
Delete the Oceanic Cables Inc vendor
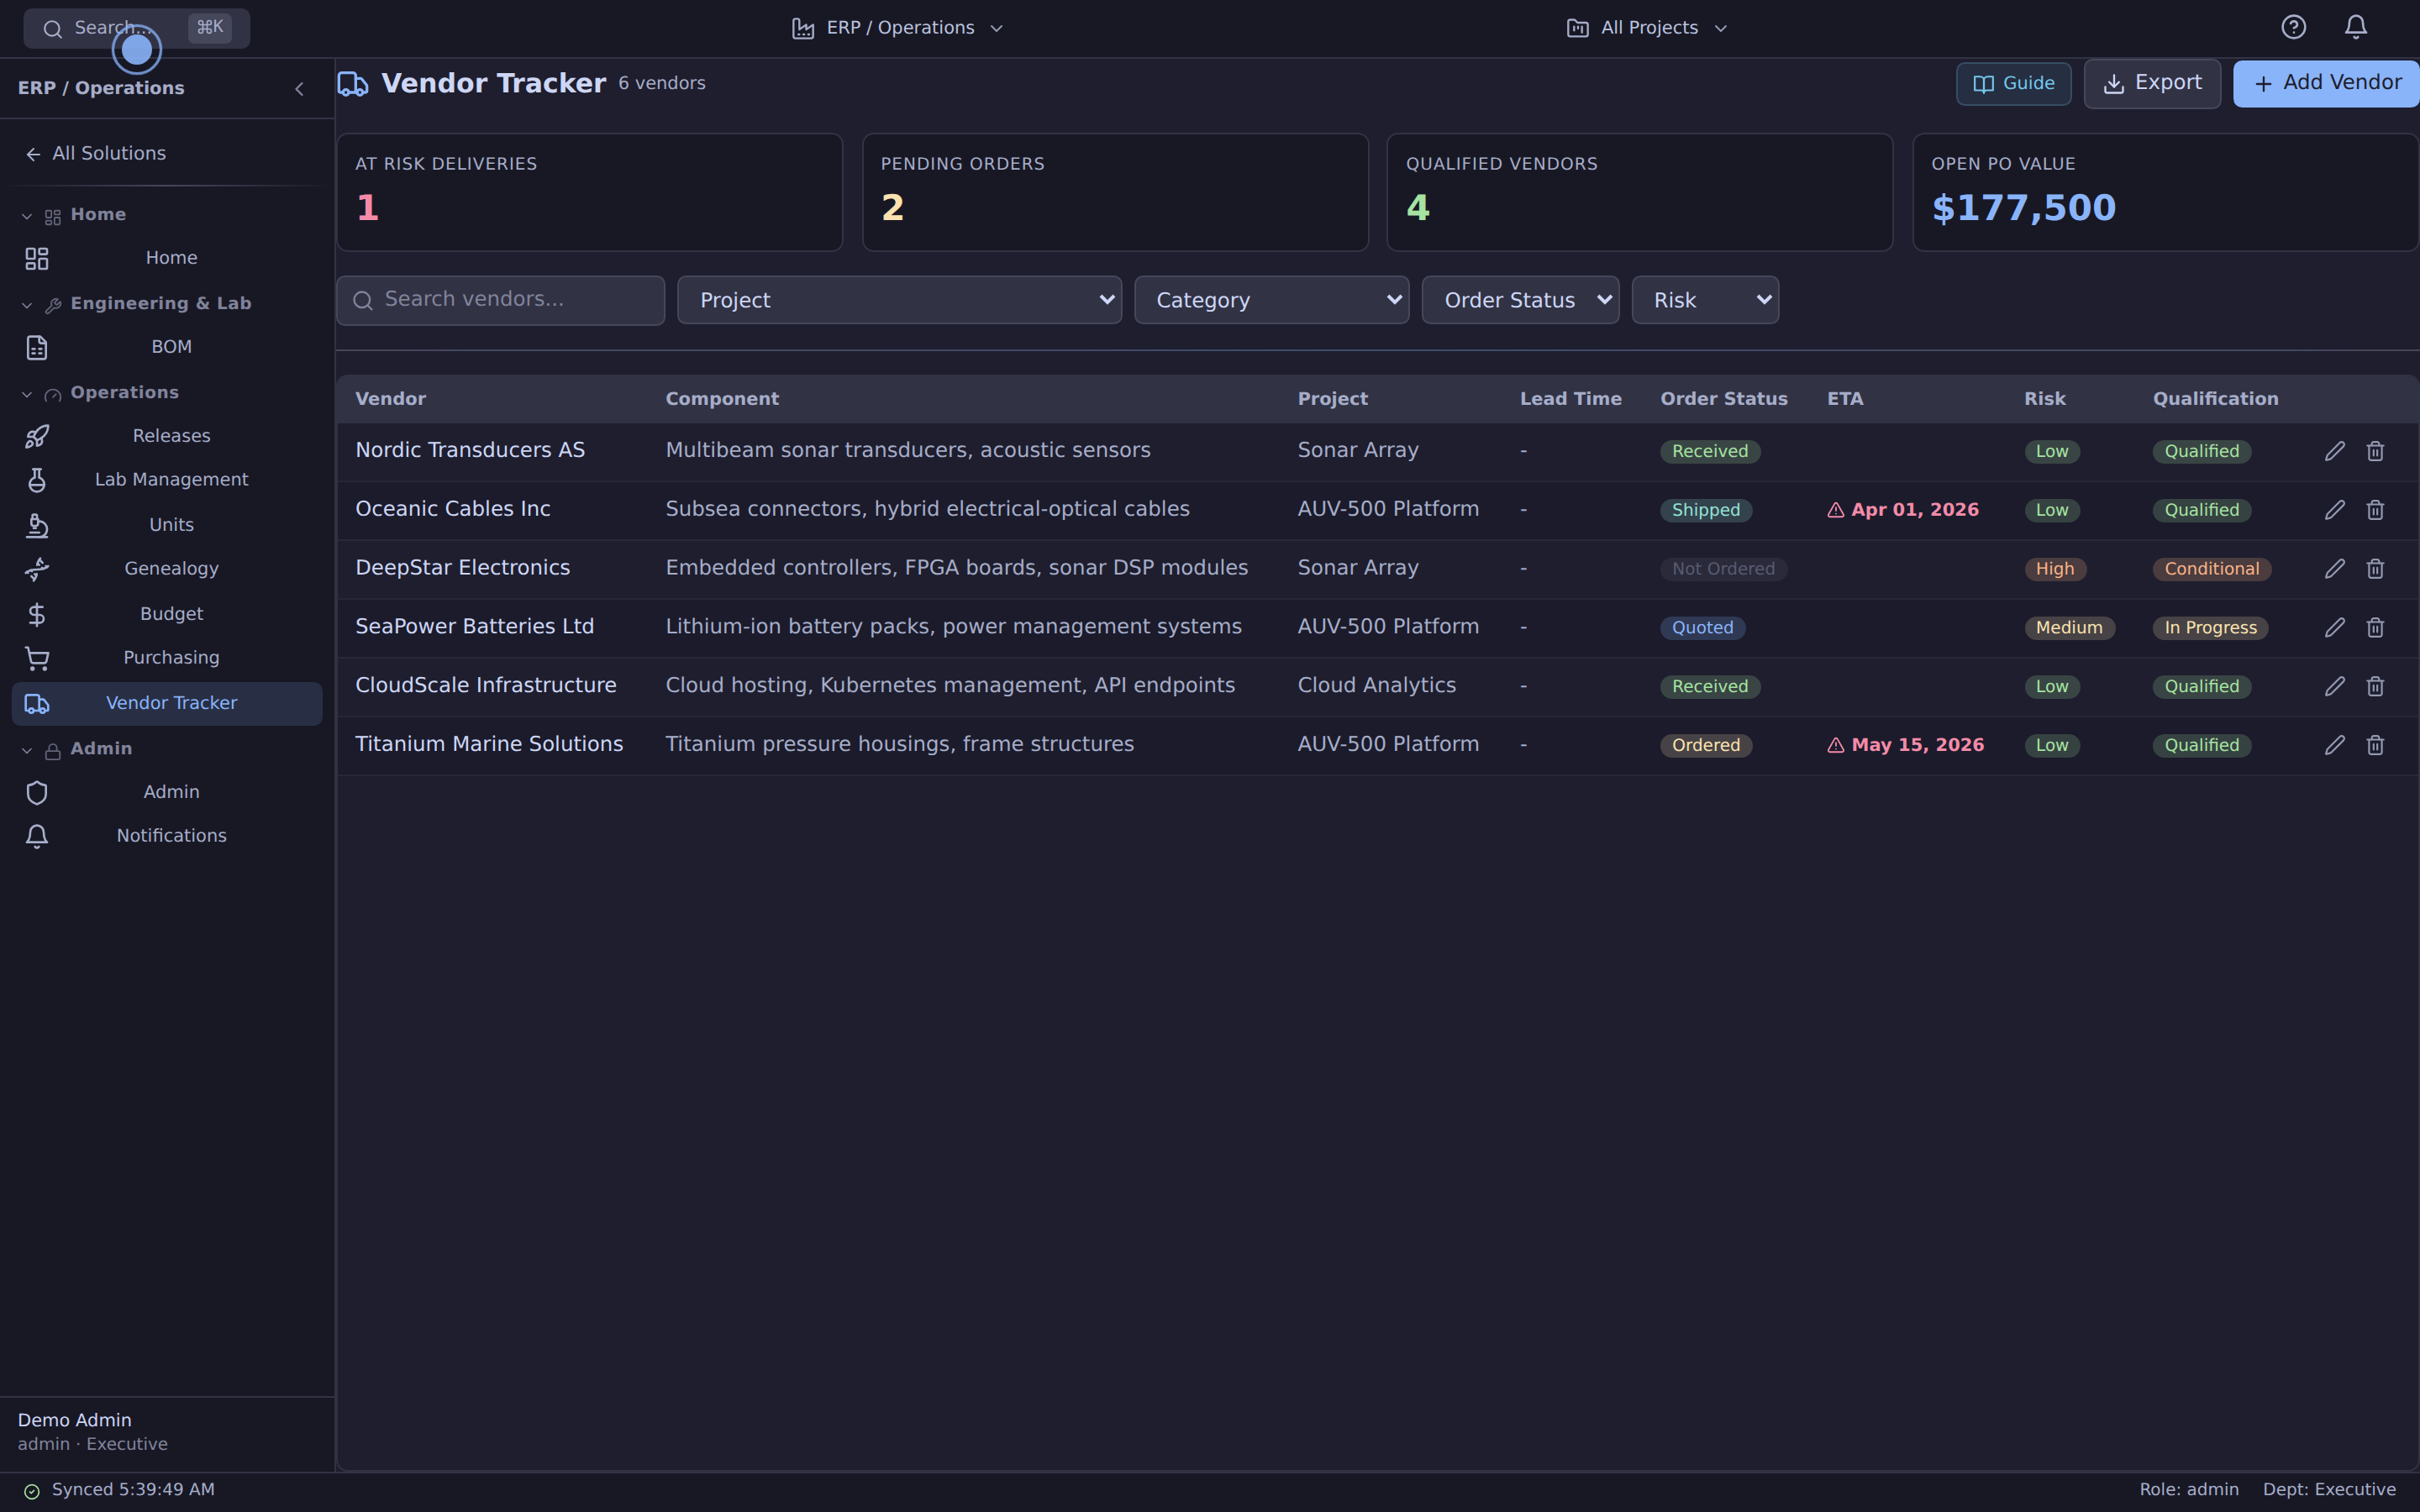tap(2375, 510)
